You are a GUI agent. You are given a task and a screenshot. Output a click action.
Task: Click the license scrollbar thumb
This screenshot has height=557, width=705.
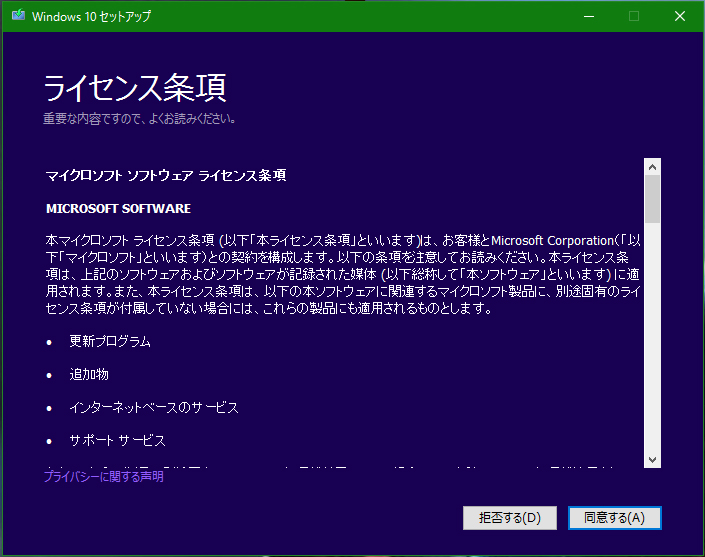click(652, 199)
